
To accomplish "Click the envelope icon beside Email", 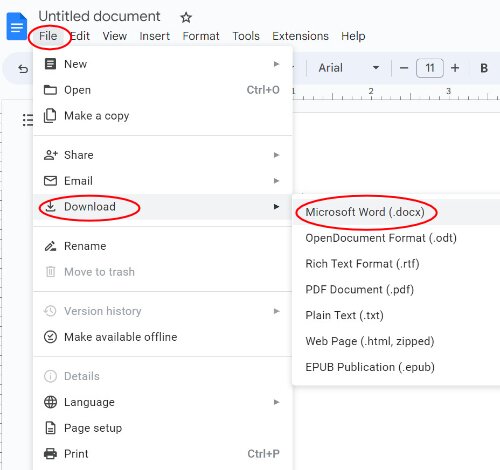I will tap(50, 181).
